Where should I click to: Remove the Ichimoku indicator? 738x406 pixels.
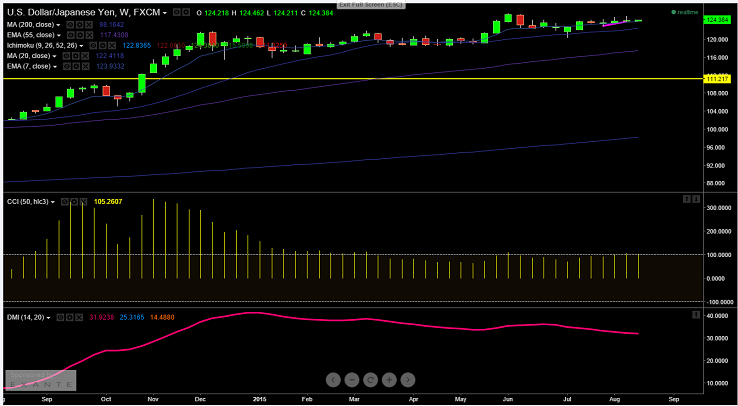click(112, 46)
